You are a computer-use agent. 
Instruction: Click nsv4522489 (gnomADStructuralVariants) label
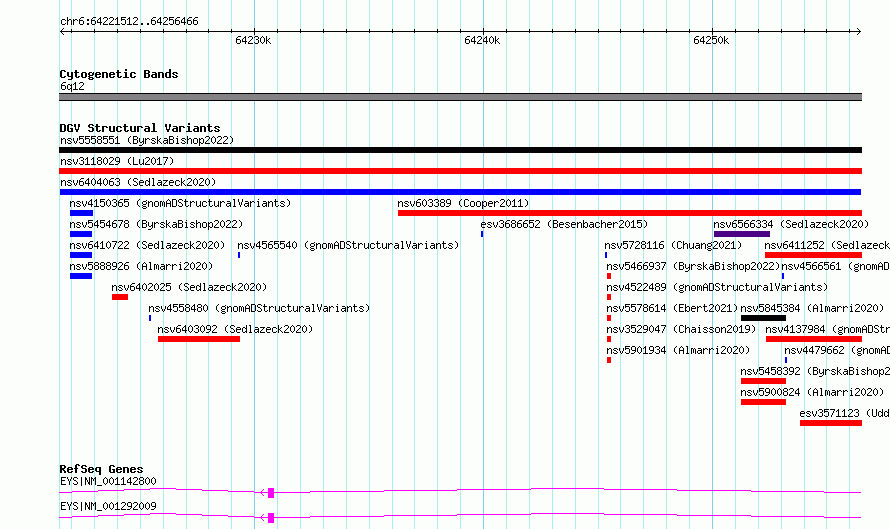(x=717, y=287)
